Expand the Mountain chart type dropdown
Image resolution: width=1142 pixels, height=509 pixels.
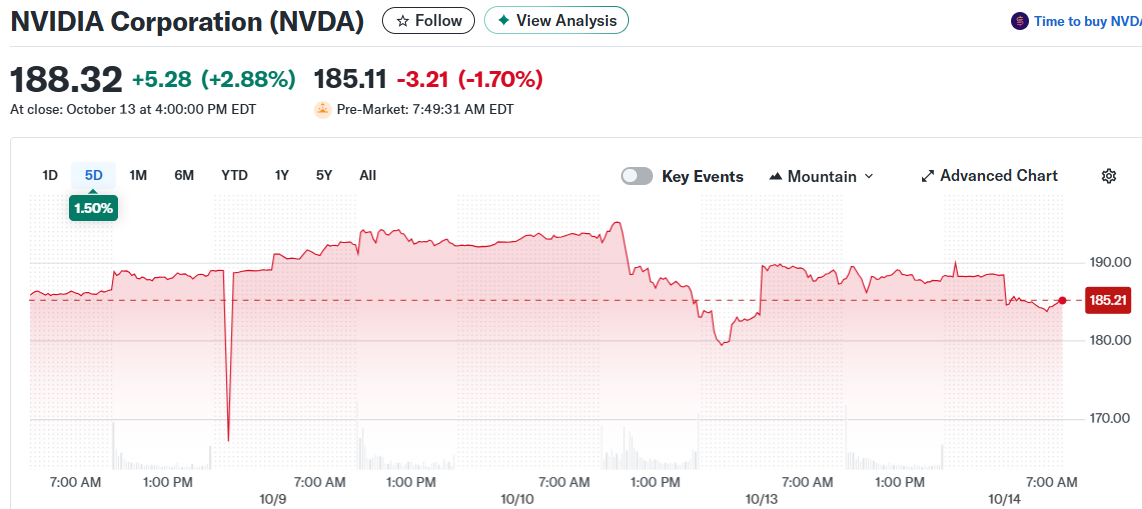click(x=868, y=176)
